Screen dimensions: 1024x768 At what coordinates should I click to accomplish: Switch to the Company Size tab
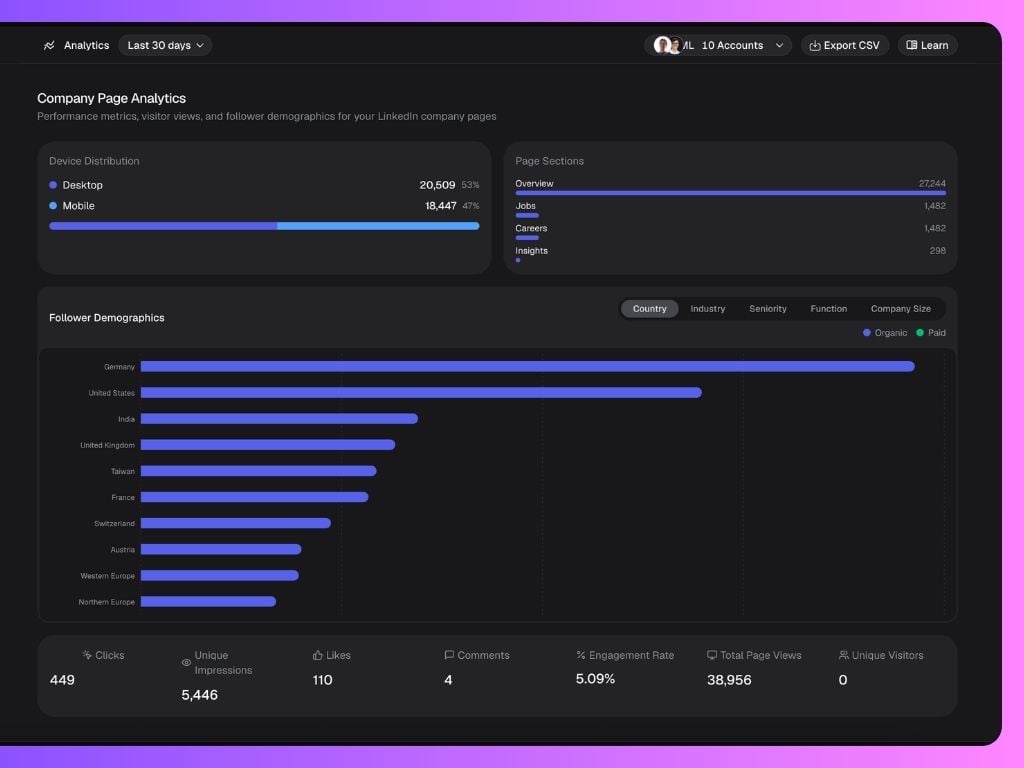point(901,308)
